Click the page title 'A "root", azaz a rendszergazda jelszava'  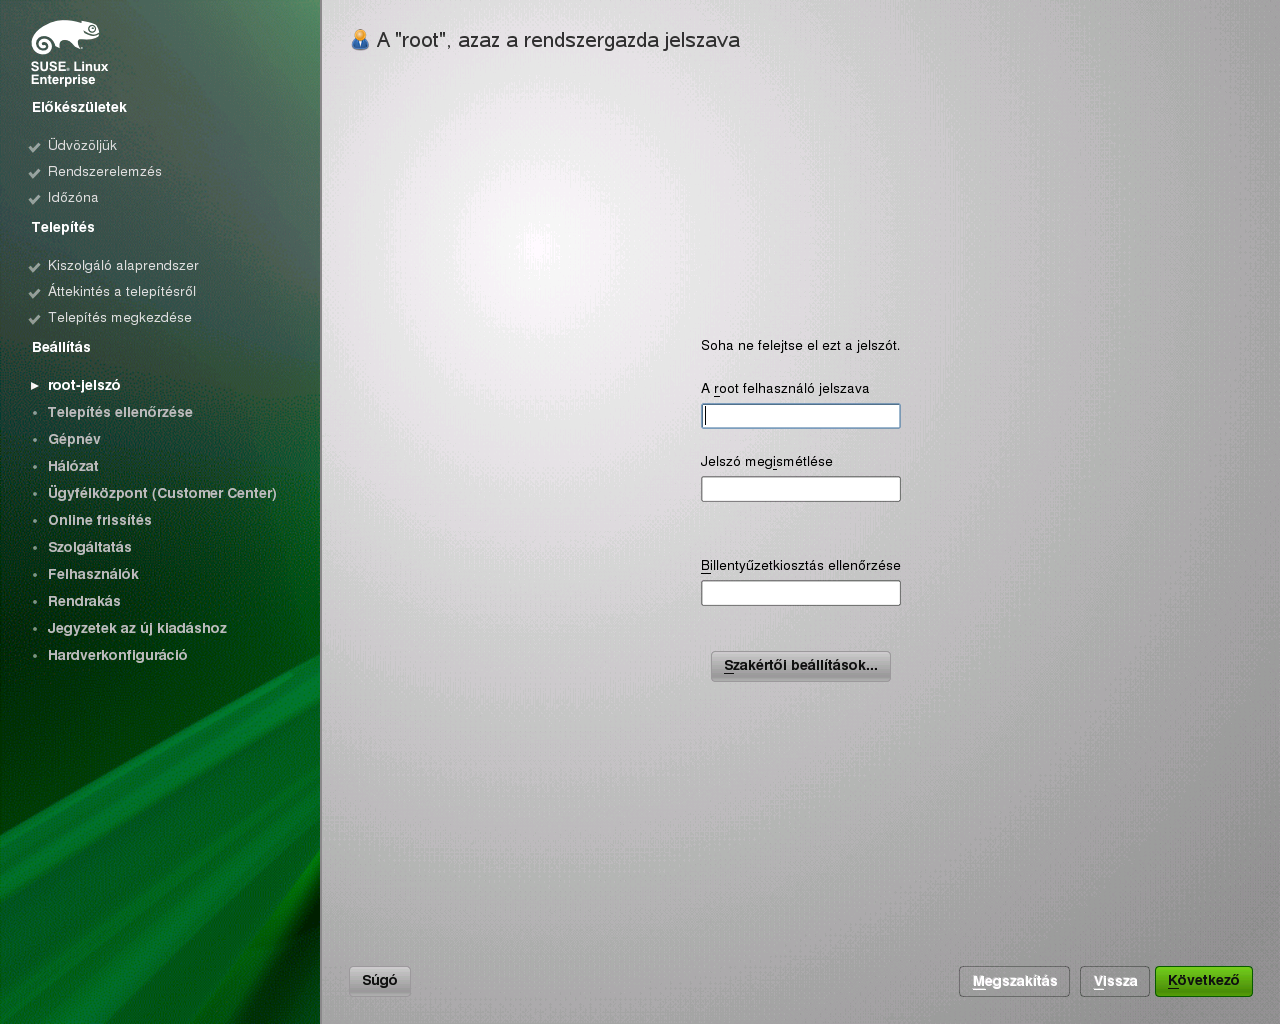click(558, 40)
